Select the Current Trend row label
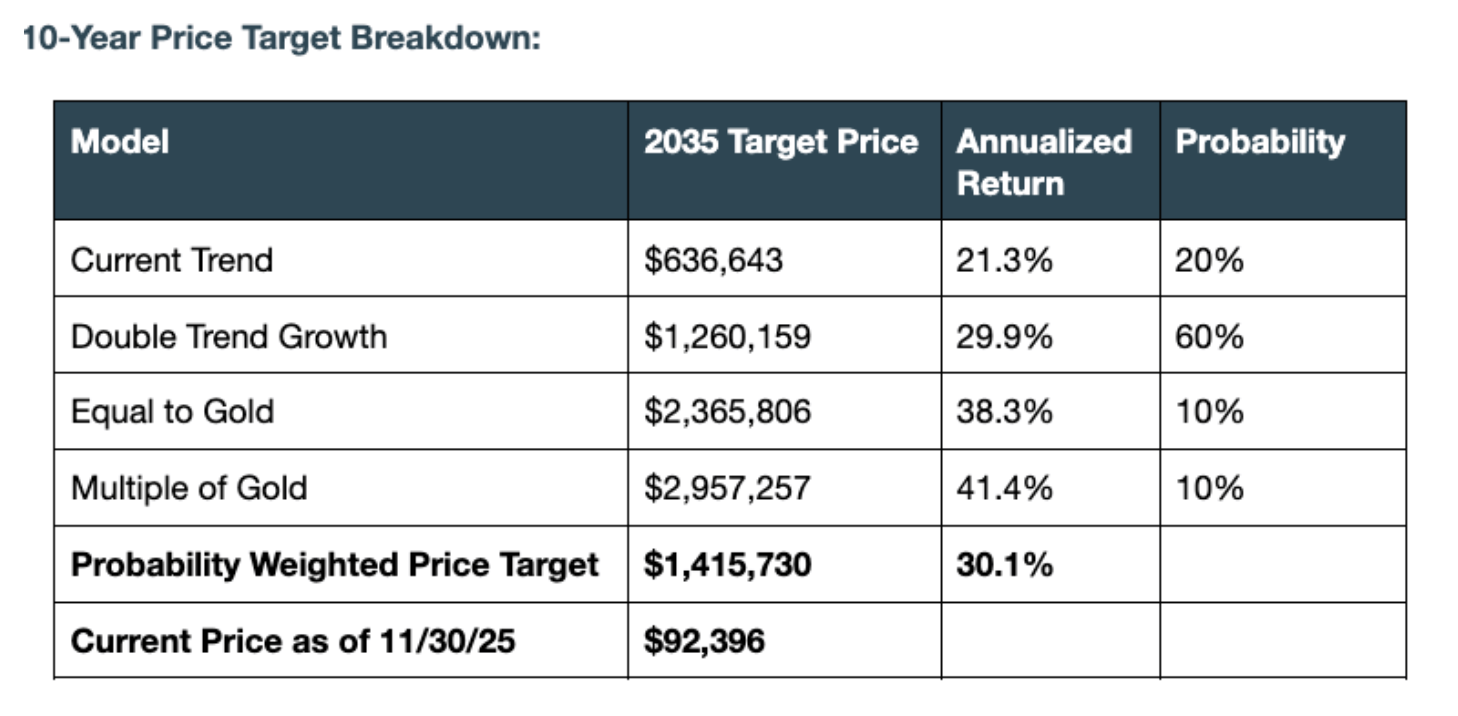This screenshot has height=716, width=1458. click(x=171, y=260)
